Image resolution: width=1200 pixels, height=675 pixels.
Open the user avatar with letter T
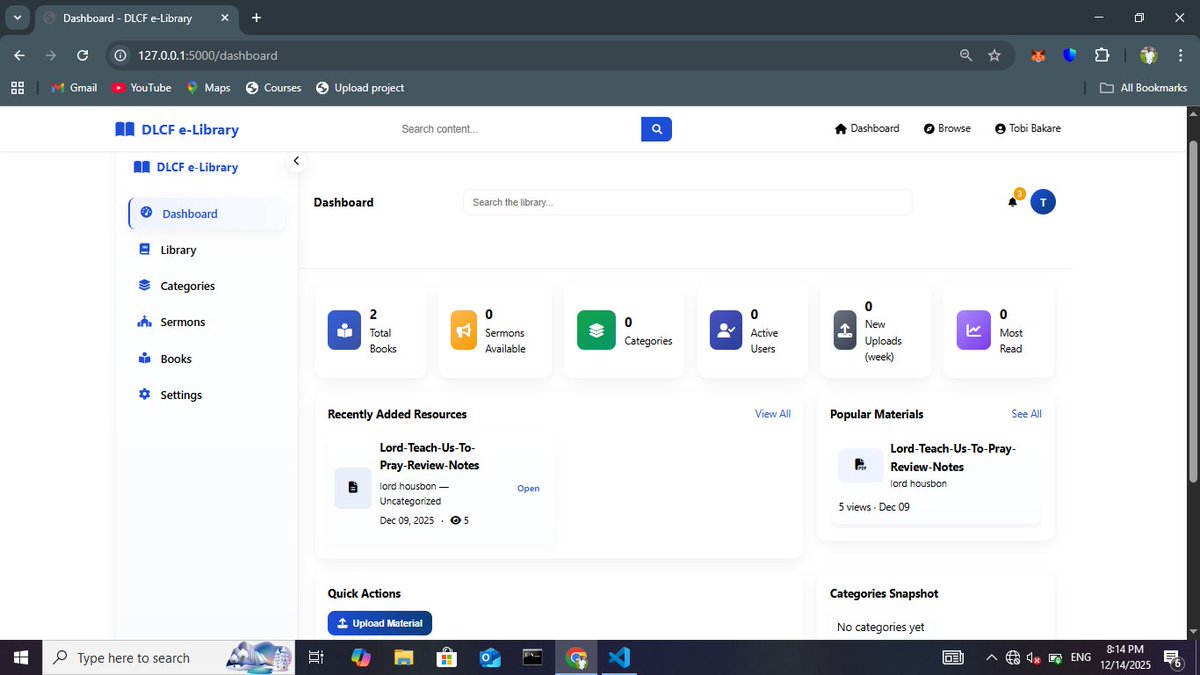coord(1043,202)
